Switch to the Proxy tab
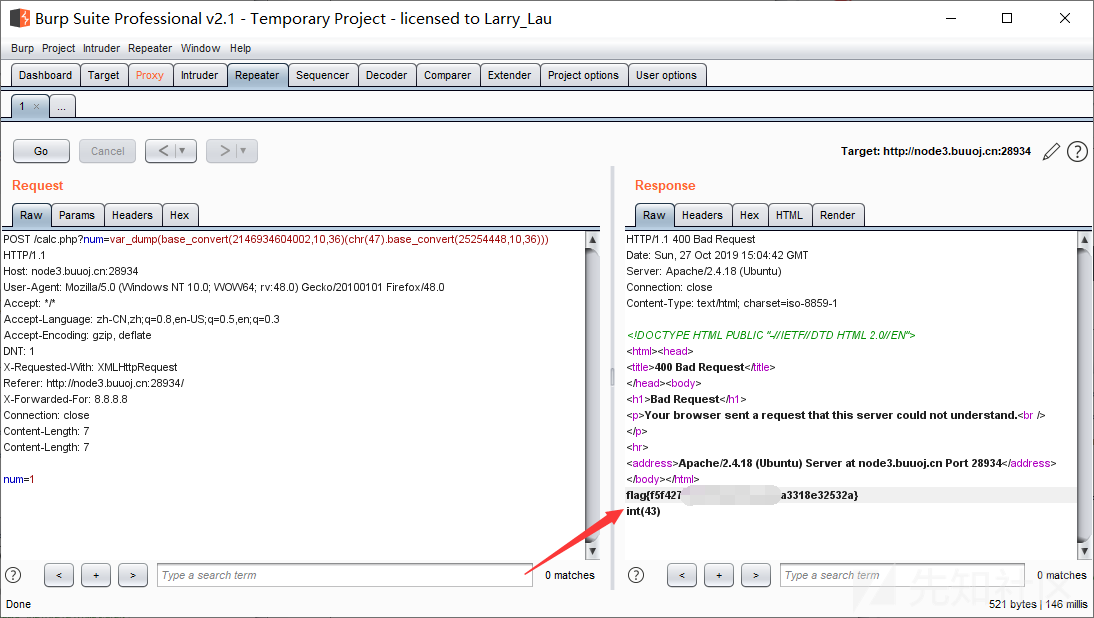1094x618 pixels. click(x=150, y=75)
